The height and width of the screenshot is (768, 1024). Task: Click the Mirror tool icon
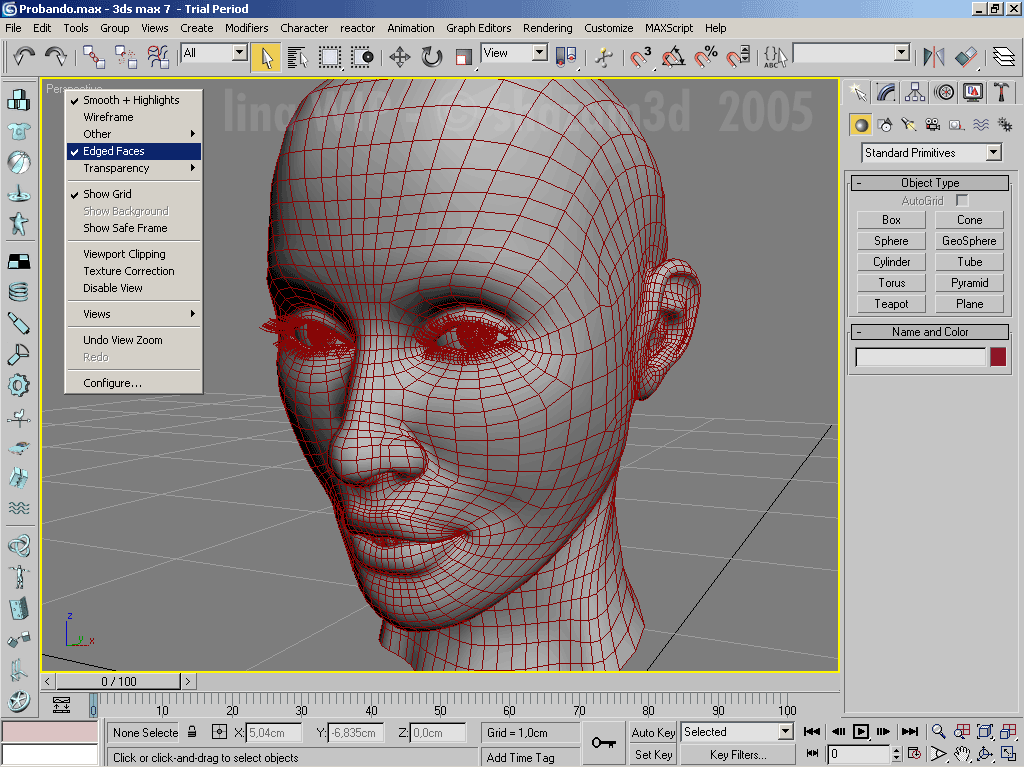pos(933,56)
